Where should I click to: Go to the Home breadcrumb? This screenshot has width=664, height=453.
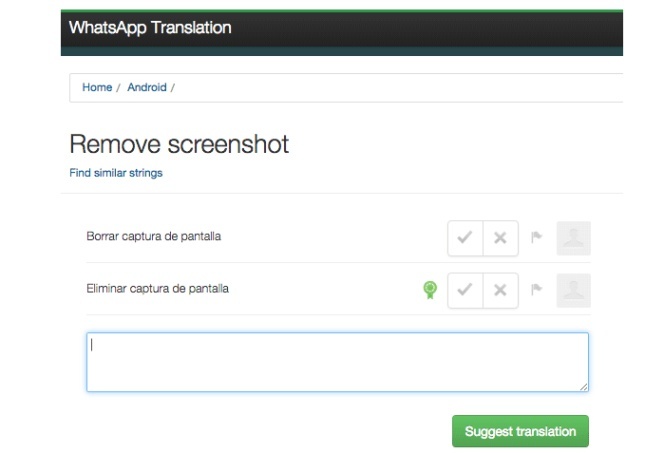point(97,88)
